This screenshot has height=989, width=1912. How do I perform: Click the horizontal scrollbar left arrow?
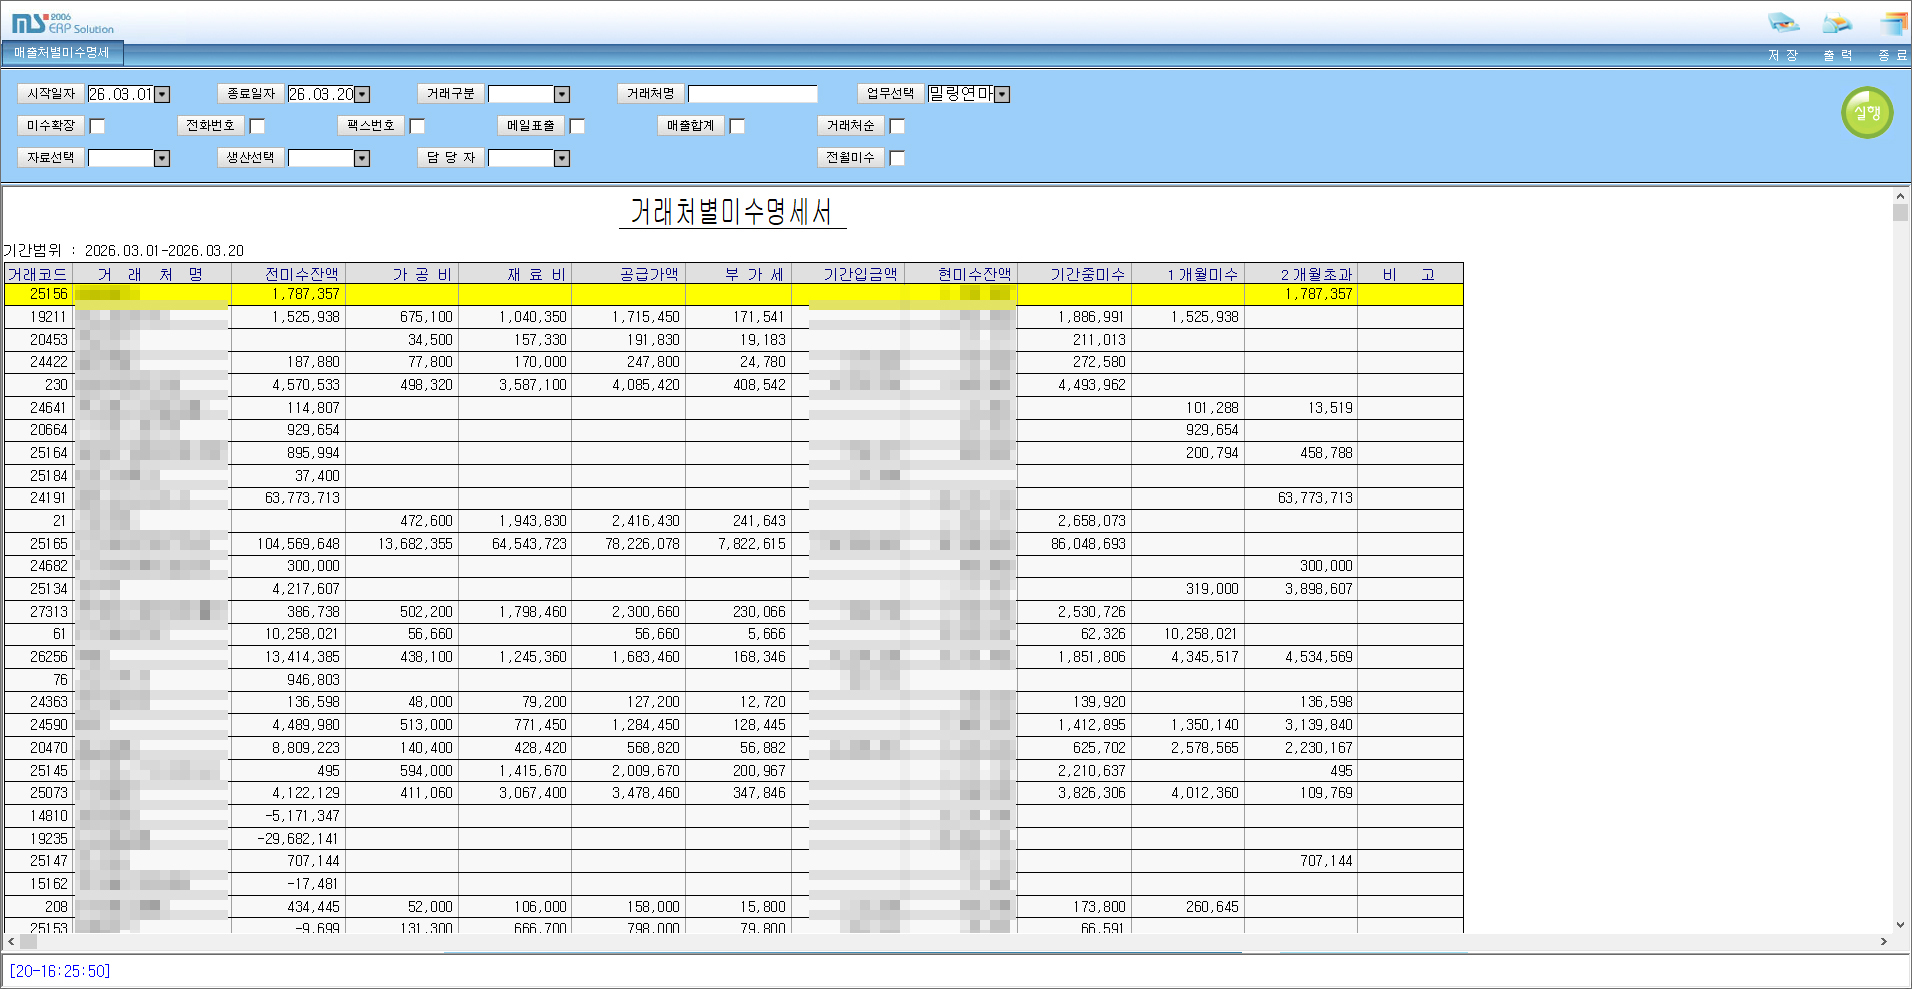click(x=11, y=941)
